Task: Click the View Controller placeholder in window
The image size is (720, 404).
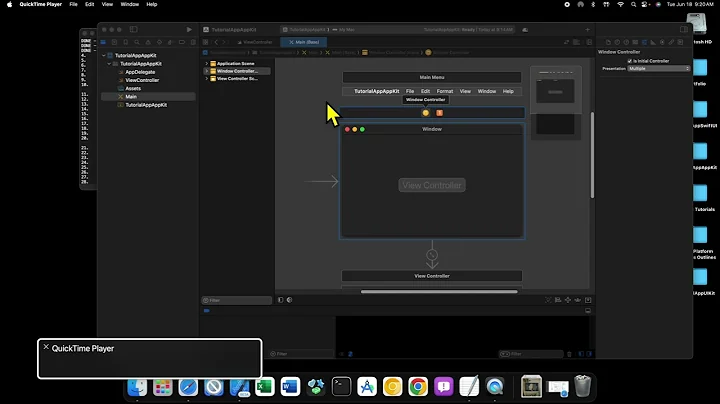Action: [432, 185]
